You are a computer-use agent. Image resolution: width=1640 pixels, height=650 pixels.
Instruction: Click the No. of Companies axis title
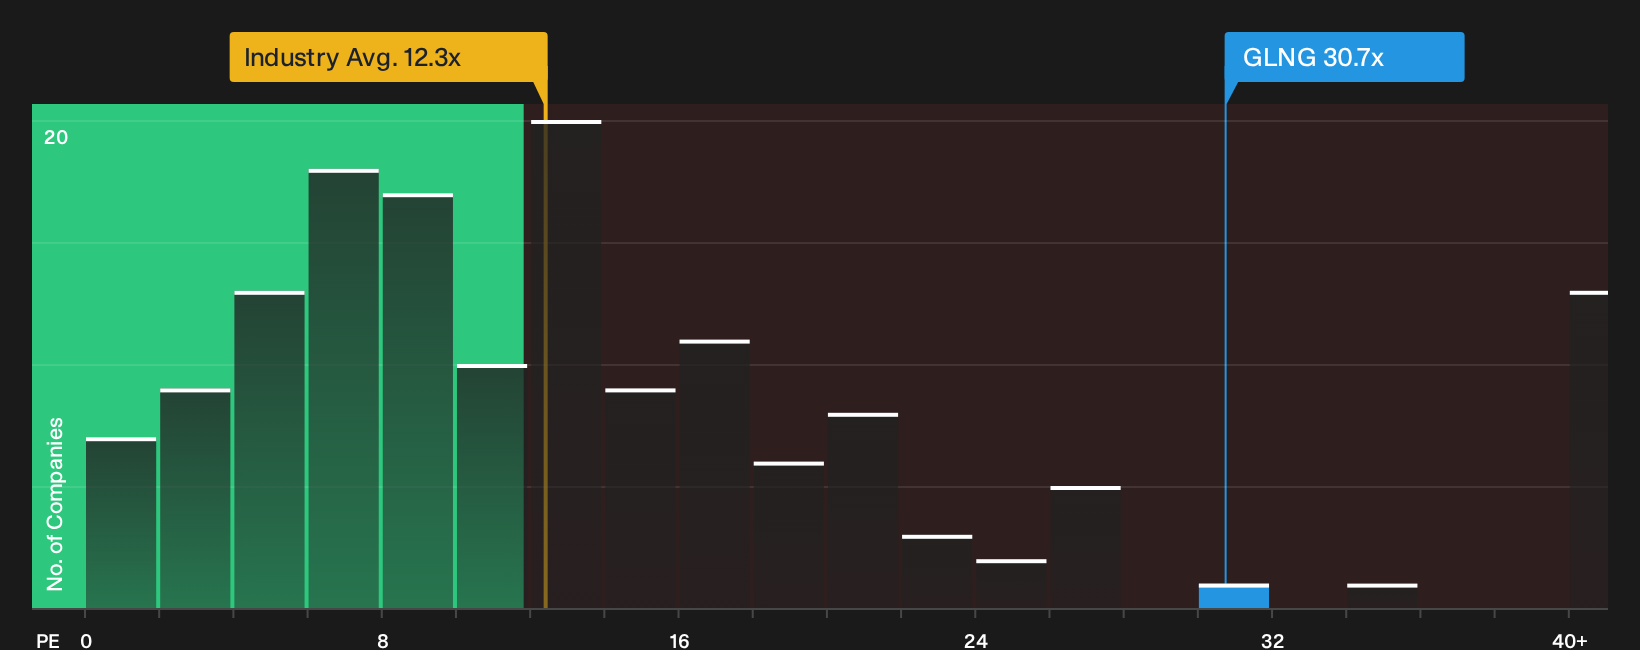pos(55,503)
